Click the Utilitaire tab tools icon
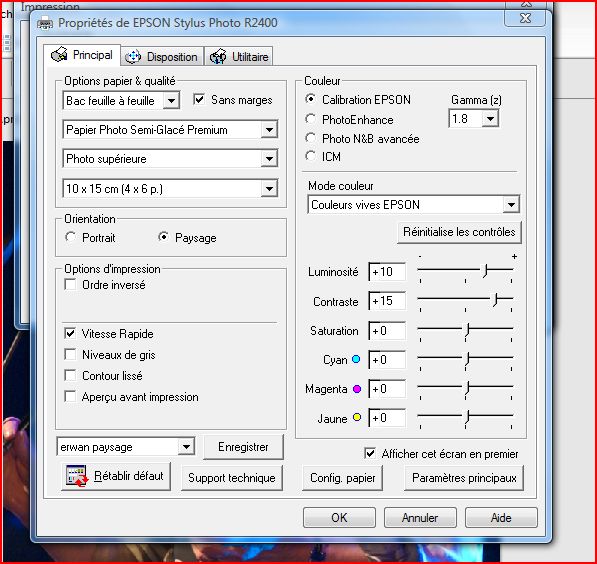 [x=218, y=56]
